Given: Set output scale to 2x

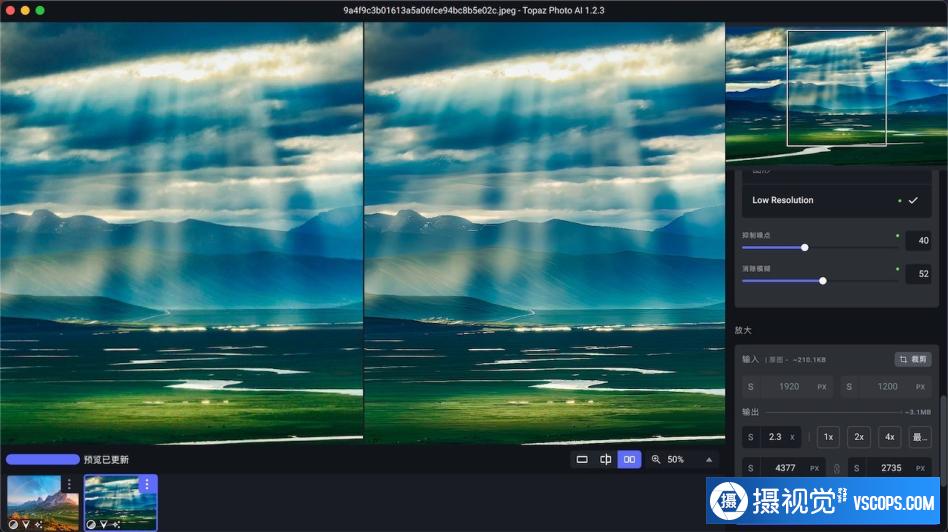Looking at the screenshot, I should [859, 436].
